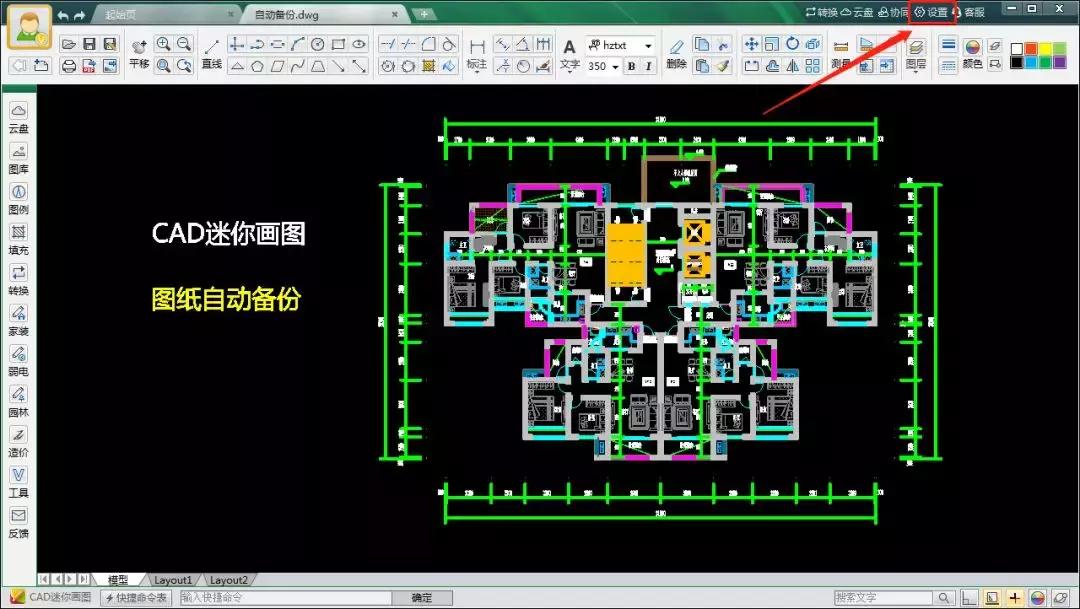Pick the yellow color swatch
The height and width of the screenshot is (609, 1080).
[x=1046, y=48]
